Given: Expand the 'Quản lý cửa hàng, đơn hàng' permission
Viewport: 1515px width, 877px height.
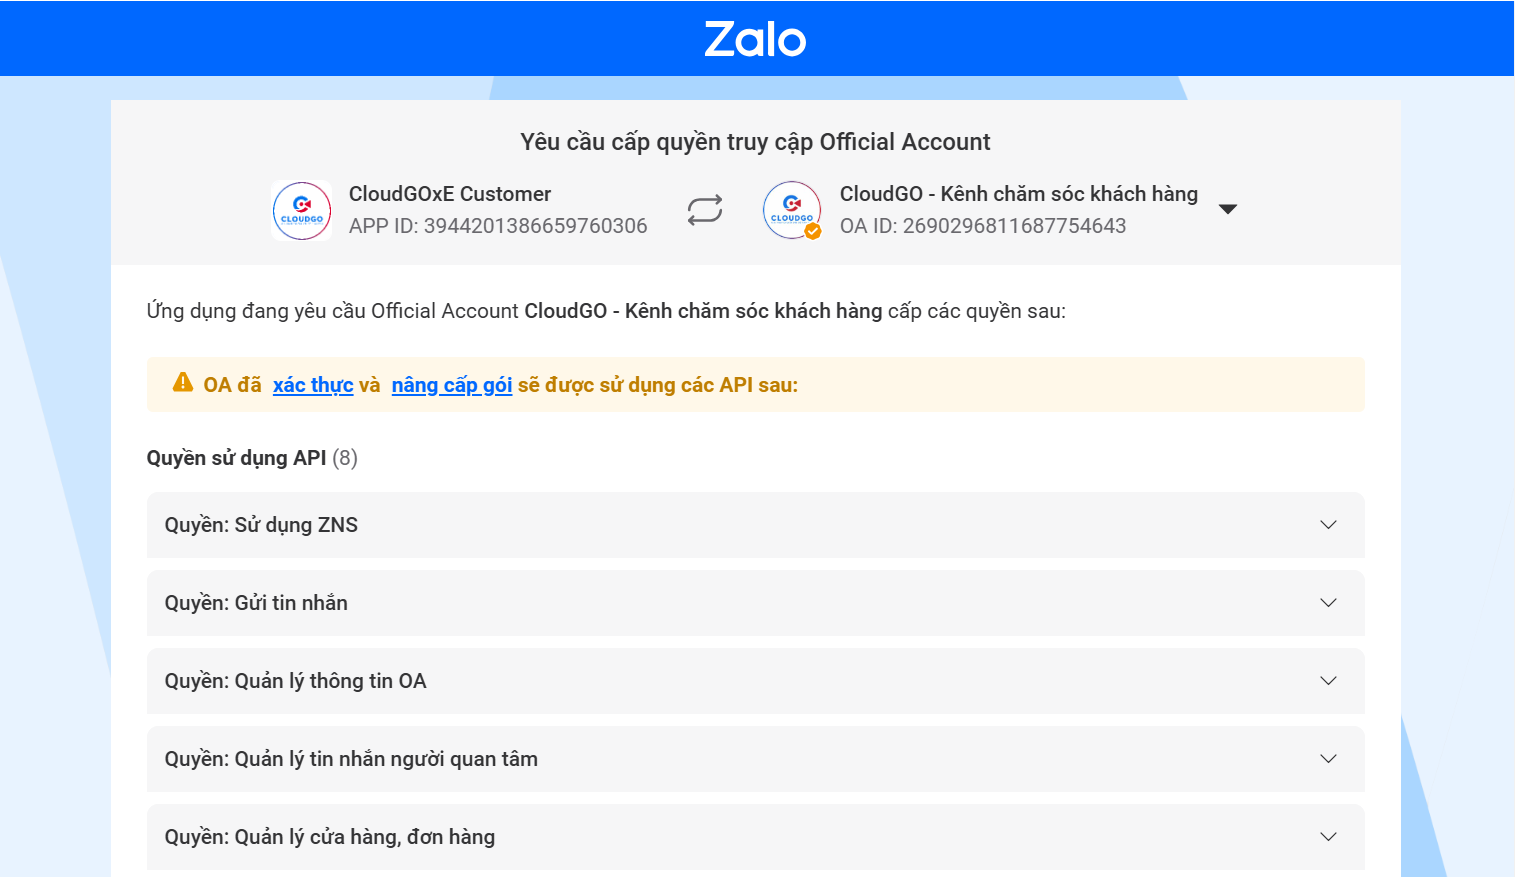Looking at the screenshot, I should 1328,837.
